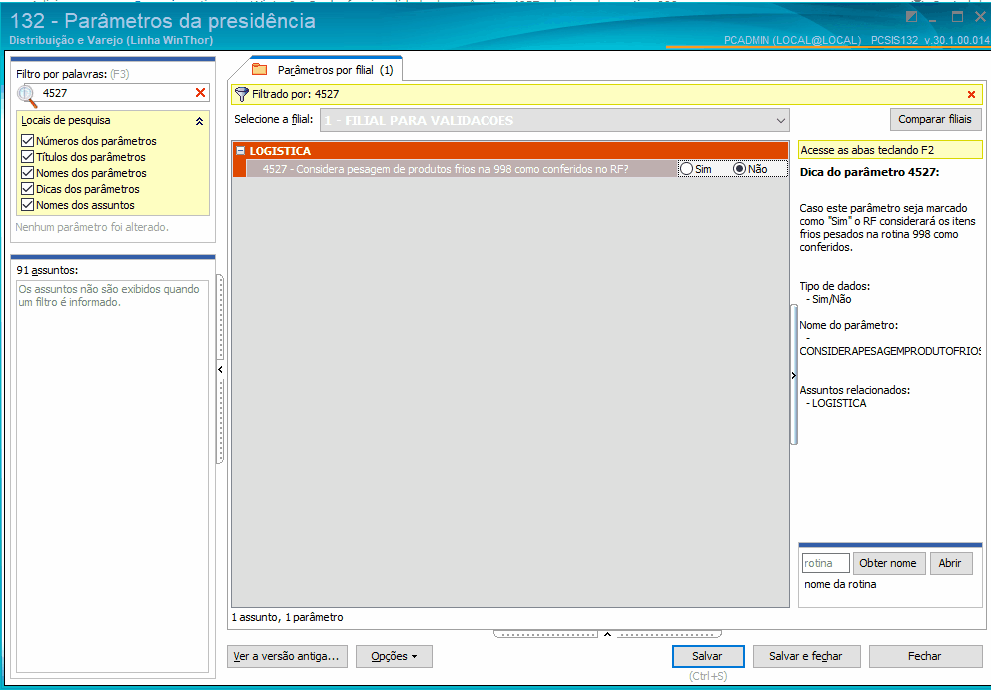Click the folder icon on Parâmetros tab
This screenshot has width=991, height=690.
(x=259, y=70)
